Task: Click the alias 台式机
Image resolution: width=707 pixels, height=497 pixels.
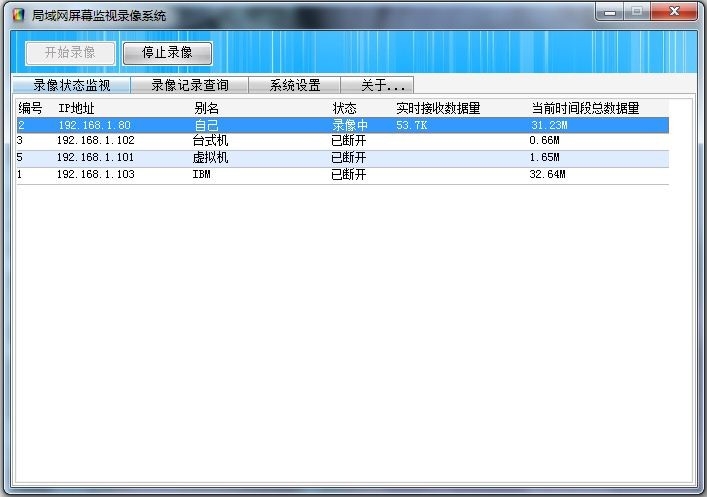Action: (210, 141)
